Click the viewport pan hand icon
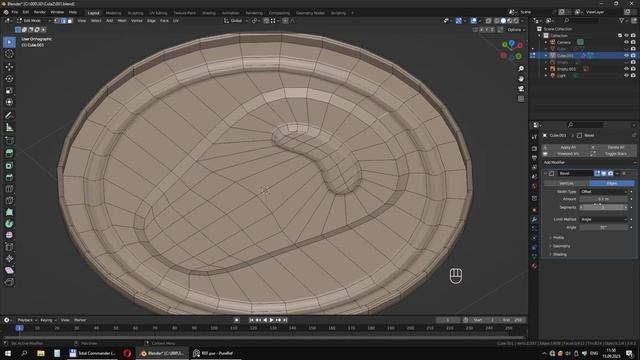 (521, 78)
